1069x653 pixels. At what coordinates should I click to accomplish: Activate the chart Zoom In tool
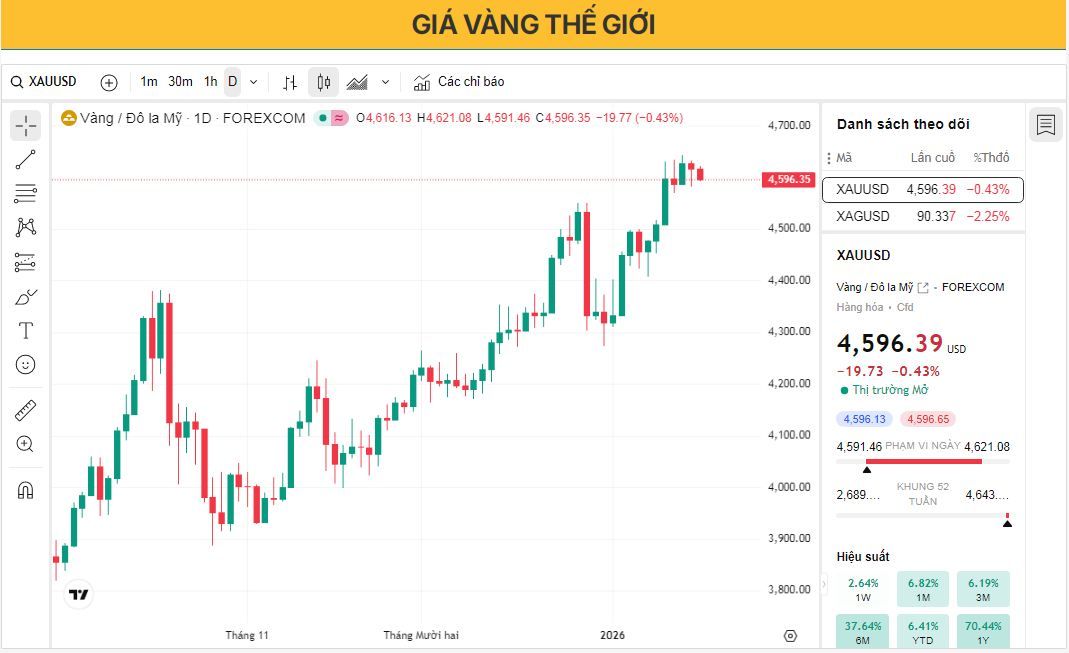pos(25,444)
